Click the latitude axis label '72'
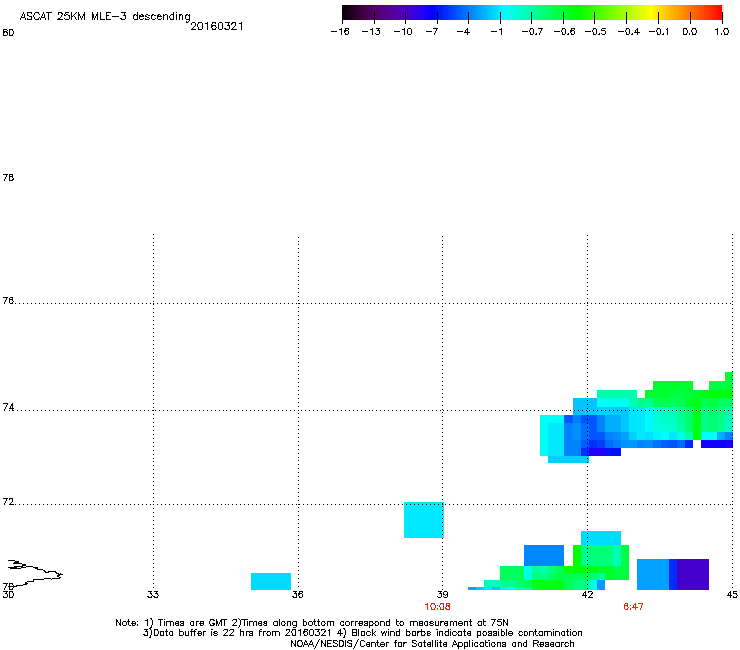The image size is (740, 650). point(8,502)
